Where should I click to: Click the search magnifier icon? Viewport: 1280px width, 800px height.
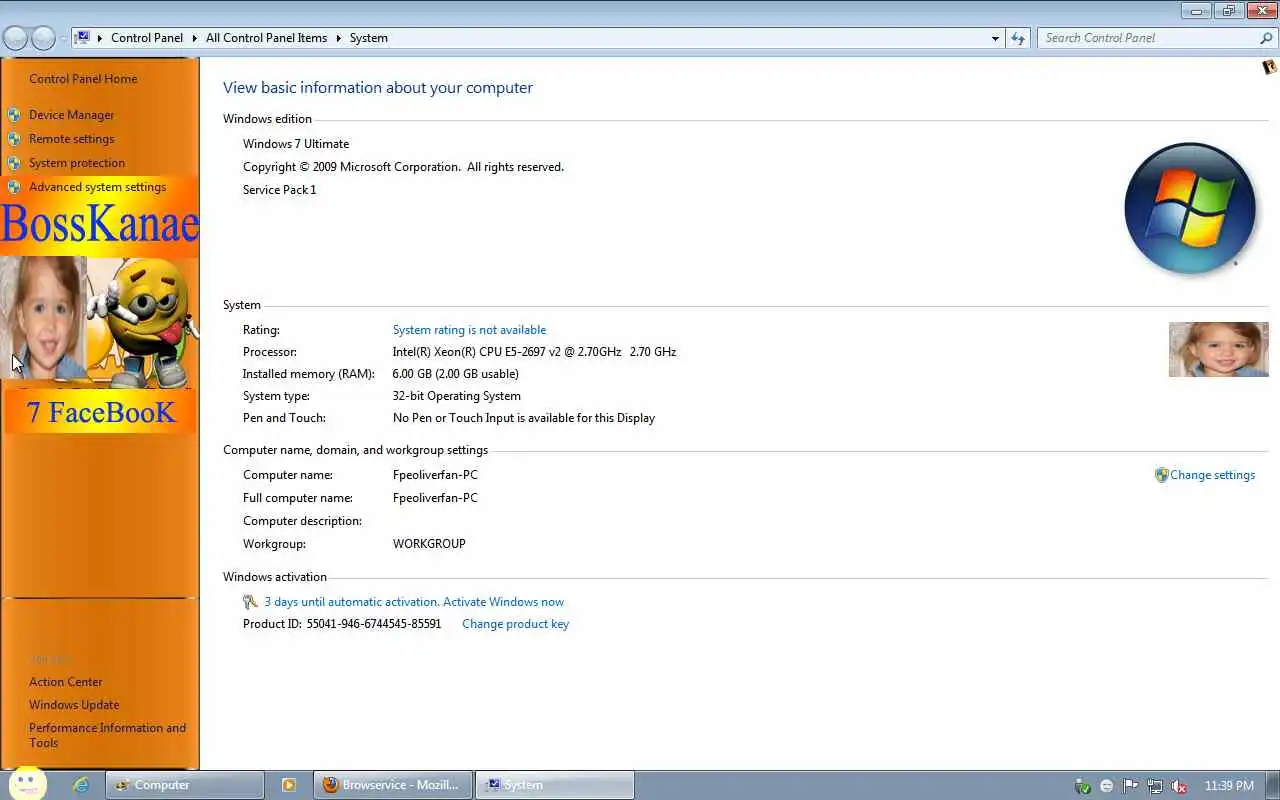pyautogui.click(x=1266, y=38)
